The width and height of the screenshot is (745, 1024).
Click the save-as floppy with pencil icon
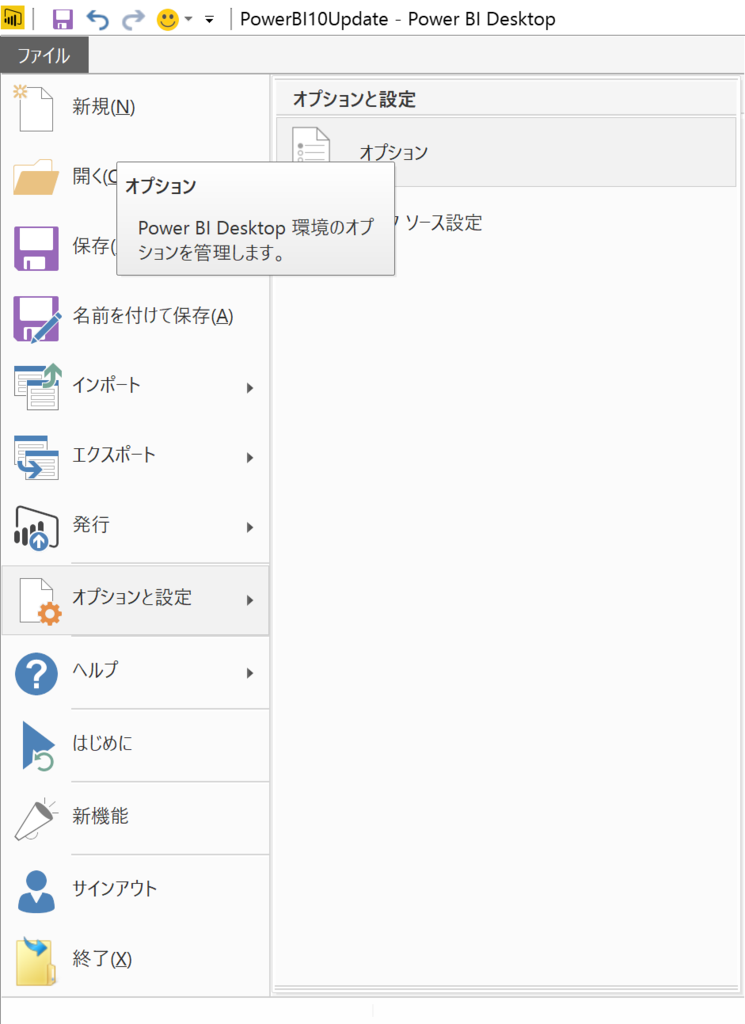coord(37,319)
